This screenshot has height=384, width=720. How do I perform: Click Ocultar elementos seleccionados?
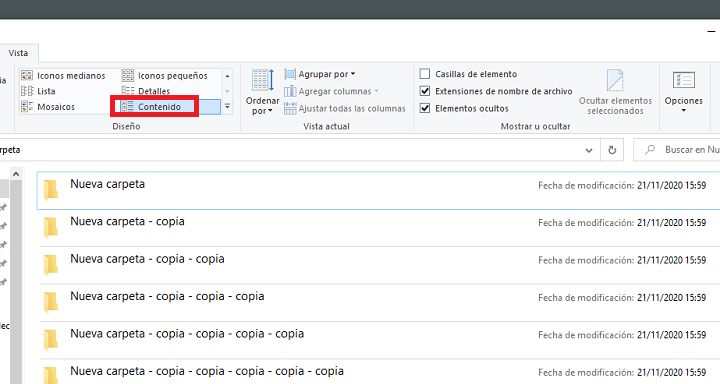615,92
